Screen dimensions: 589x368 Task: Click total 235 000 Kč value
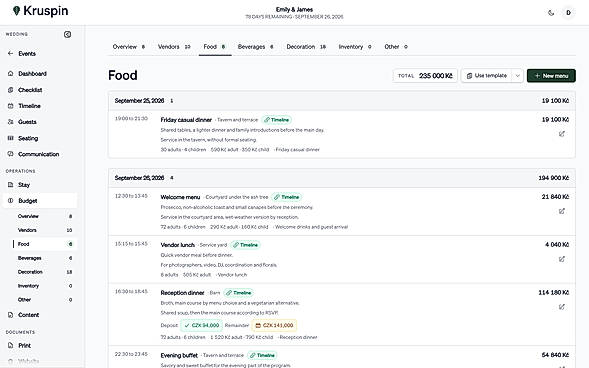point(436,76)
